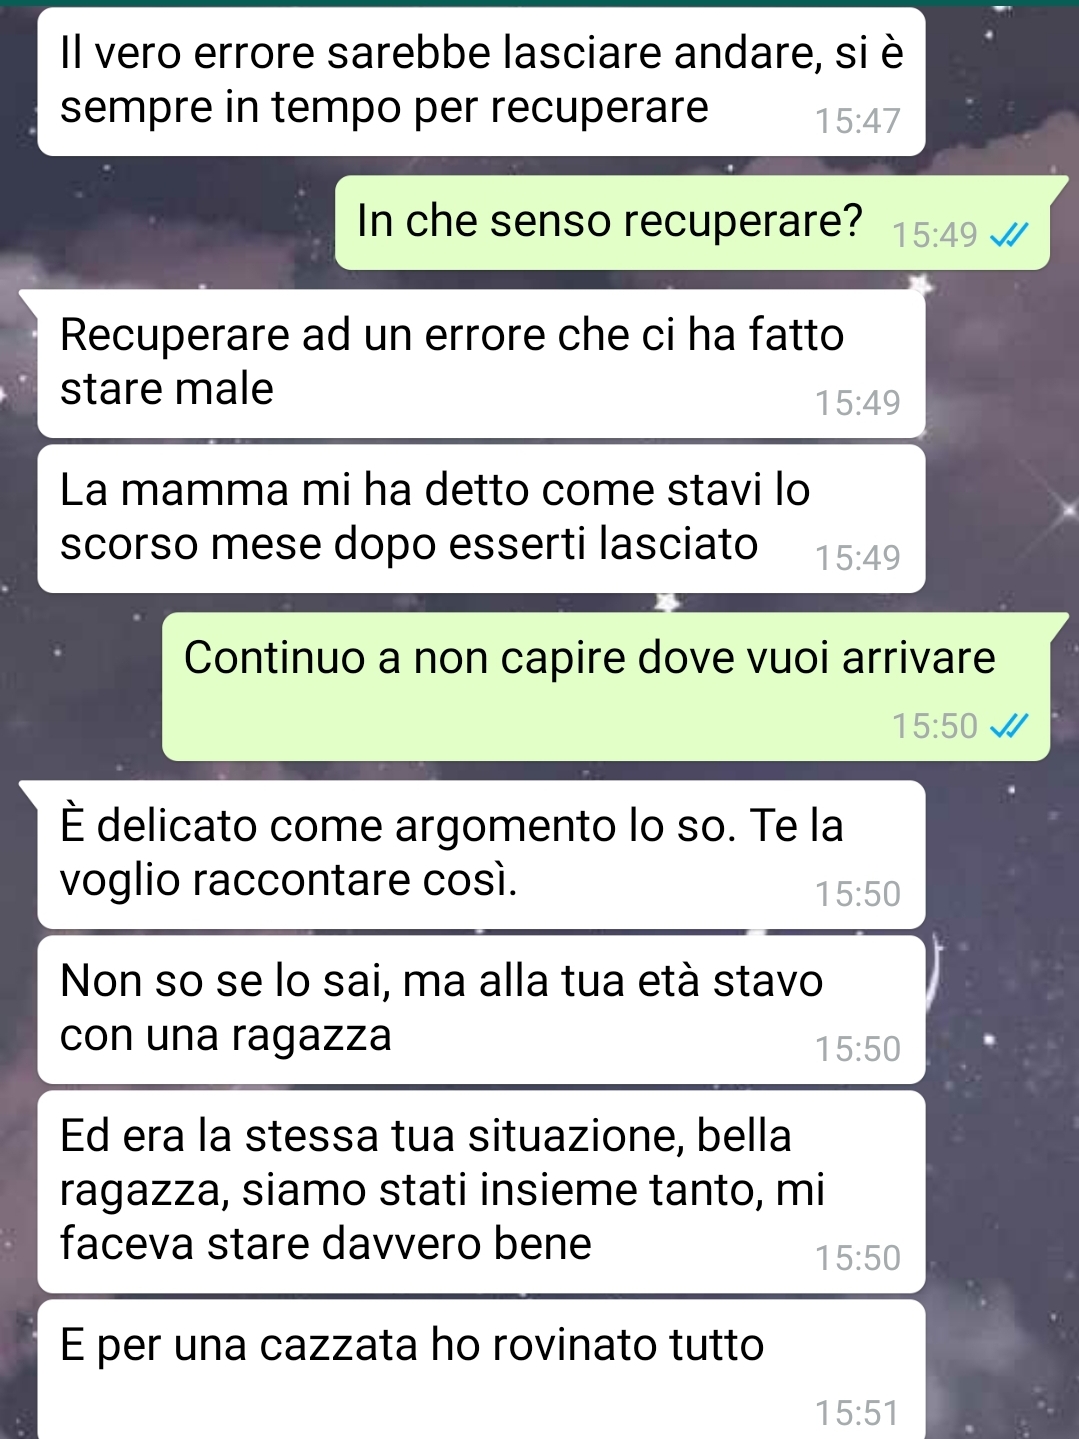Tap the 15:50 timestamp next to "con una ragazza"

point(857,1049)
